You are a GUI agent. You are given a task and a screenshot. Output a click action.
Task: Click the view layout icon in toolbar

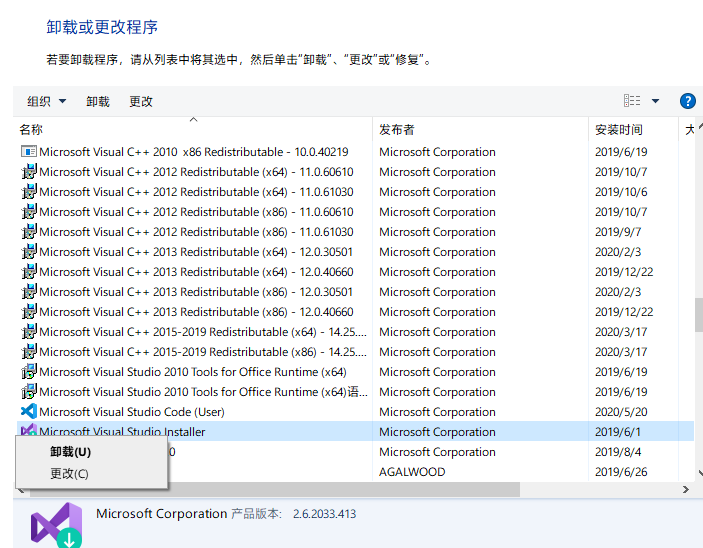[632, 100]
